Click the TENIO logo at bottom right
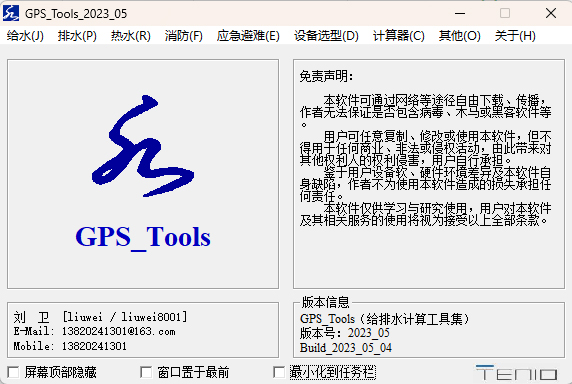This screenshot has width=572, height=384. [x=517, y=373]
